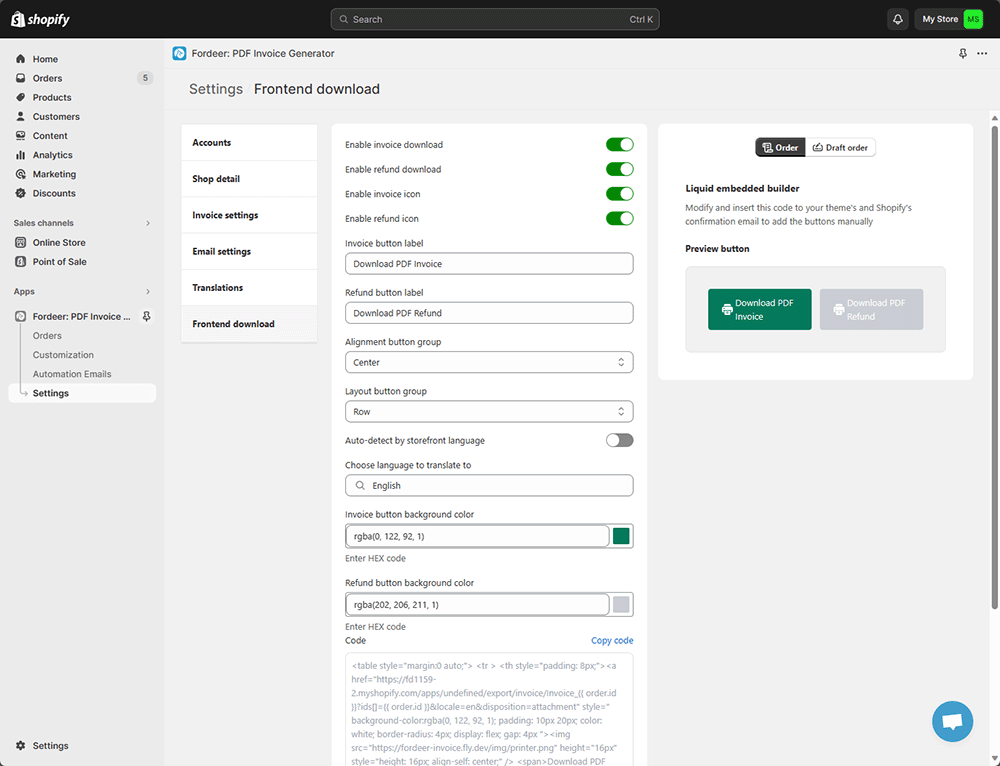Screen dimensions: 1000x766
Task: Open Accounts settings tab
Action: coord(249,143)
